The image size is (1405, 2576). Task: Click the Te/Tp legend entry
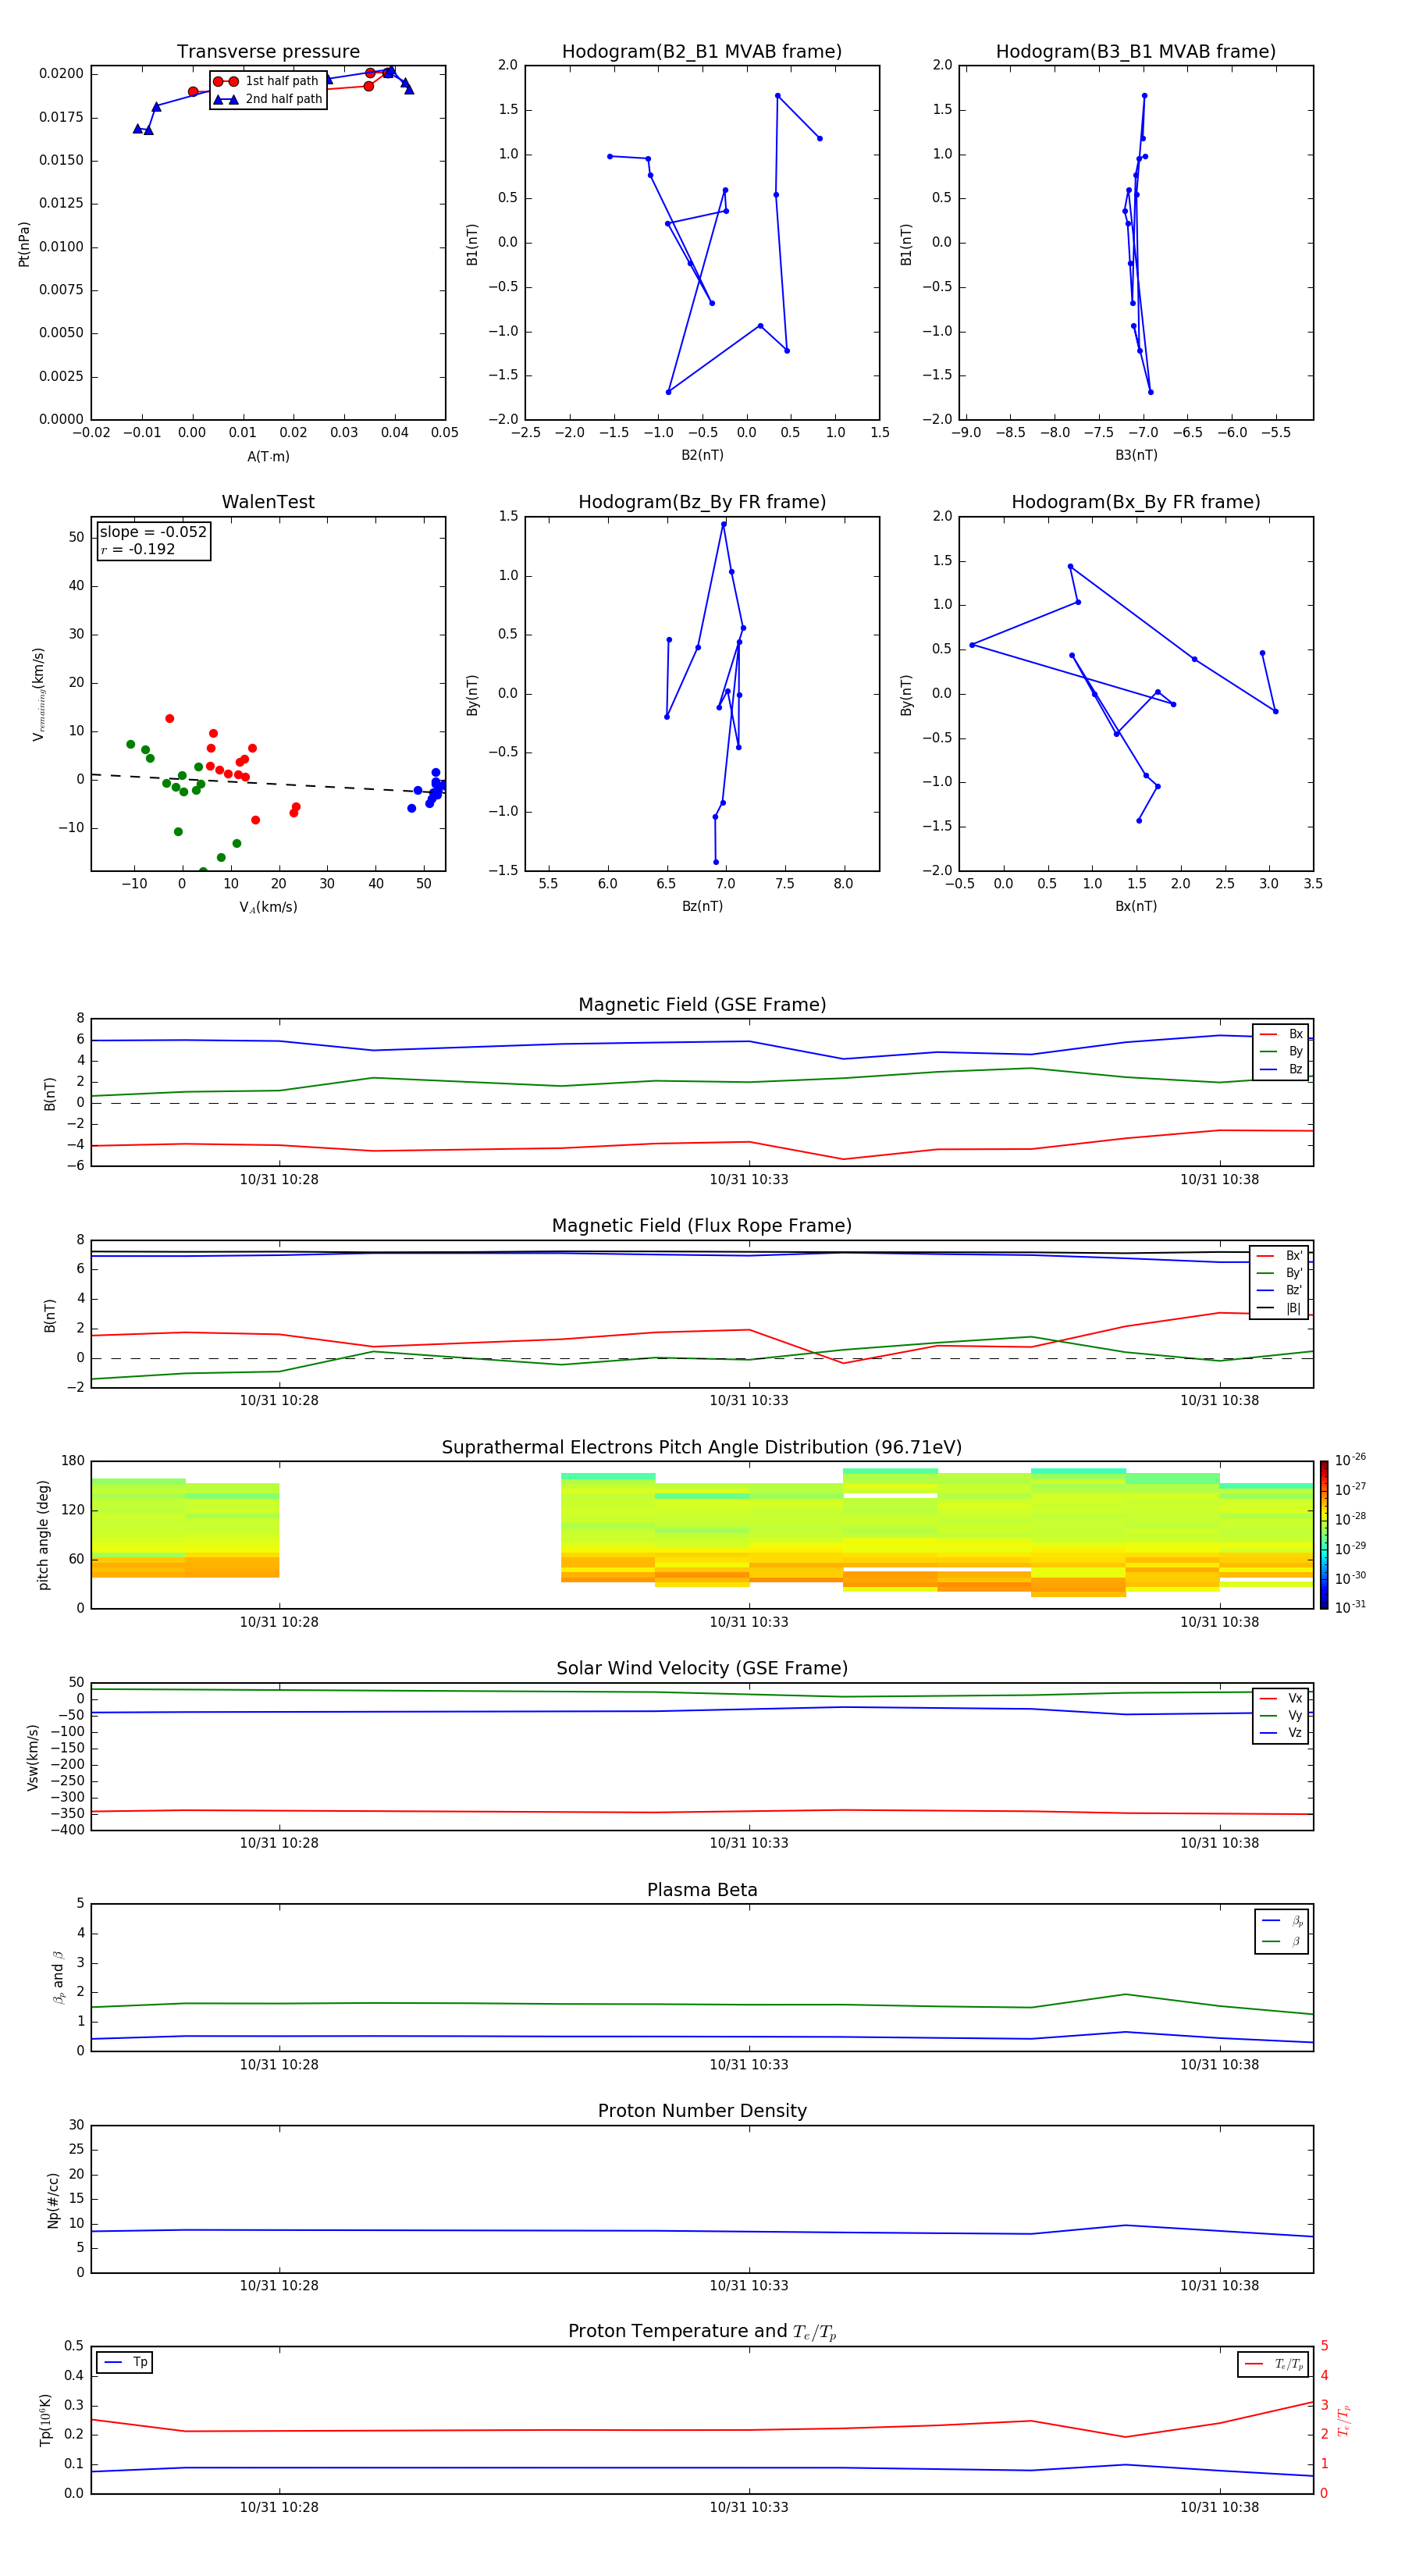(x=1274, y=2364)
